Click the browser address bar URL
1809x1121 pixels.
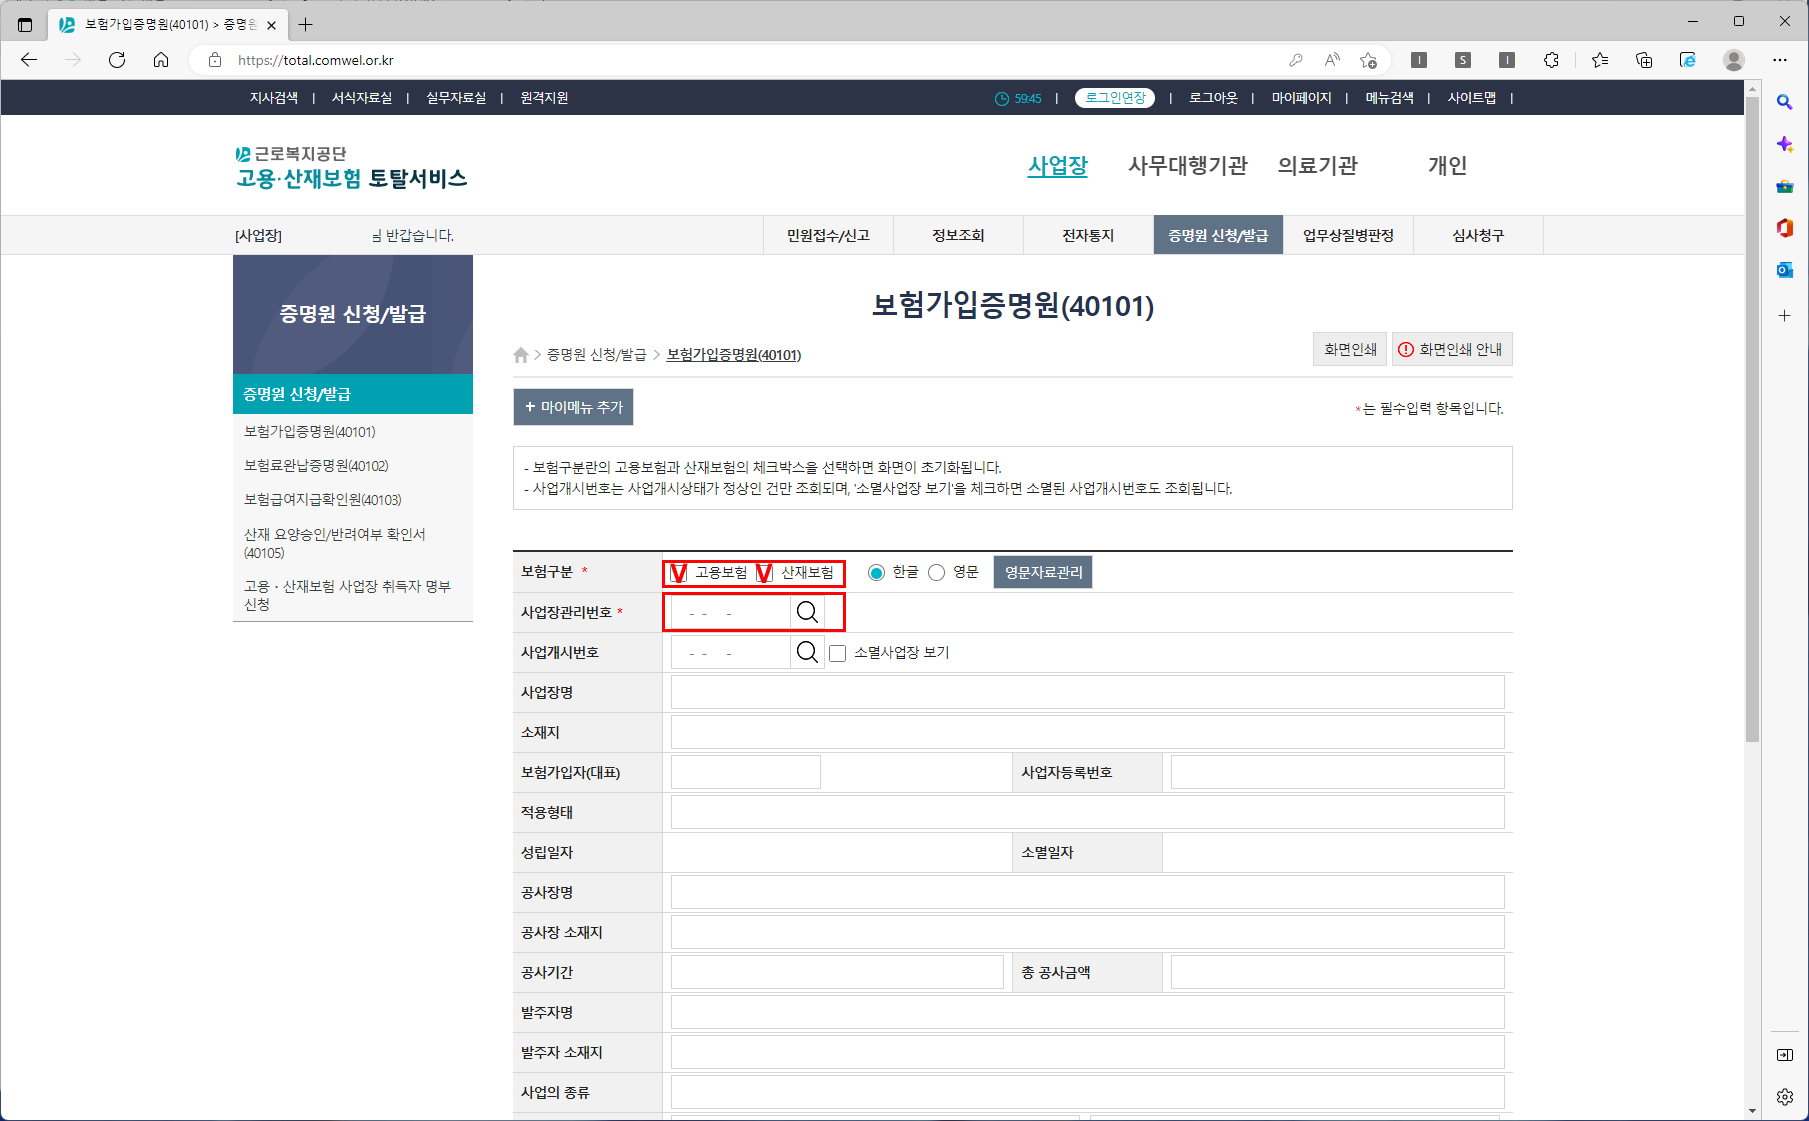coord(316,60)
